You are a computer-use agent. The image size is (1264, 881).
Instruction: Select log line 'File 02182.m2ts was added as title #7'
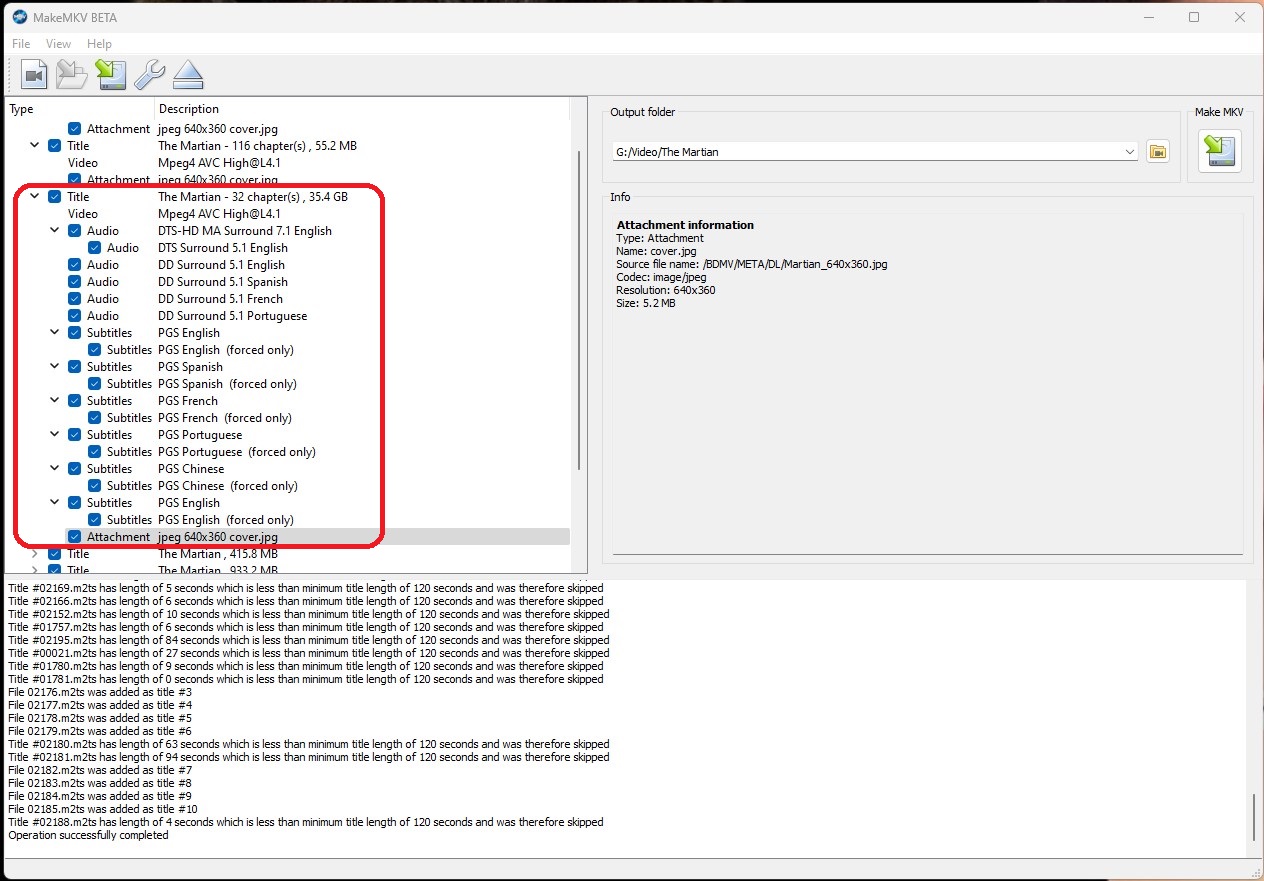pyautogui.click(x=100, y=770)
